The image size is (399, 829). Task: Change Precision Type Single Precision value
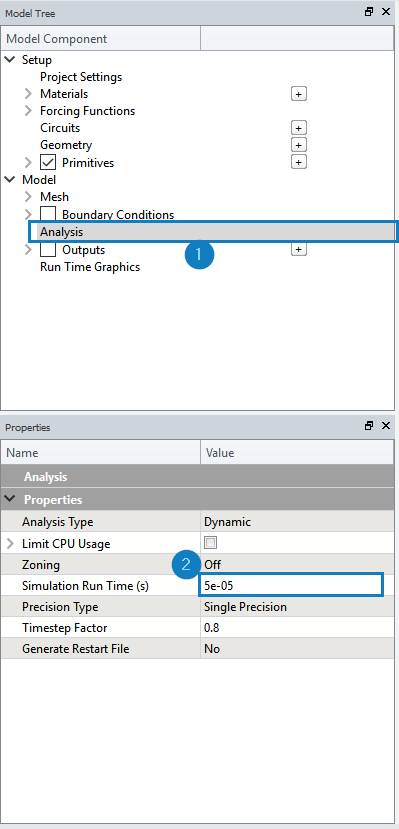[x=297, y=607]
